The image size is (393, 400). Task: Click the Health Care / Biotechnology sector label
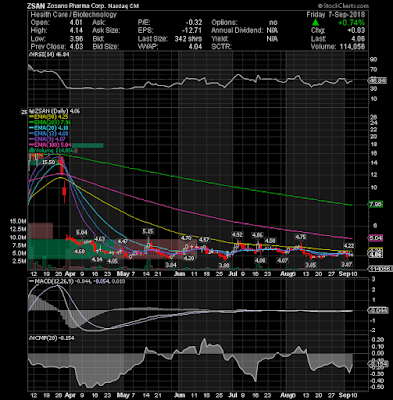click(x=74, y=15)
